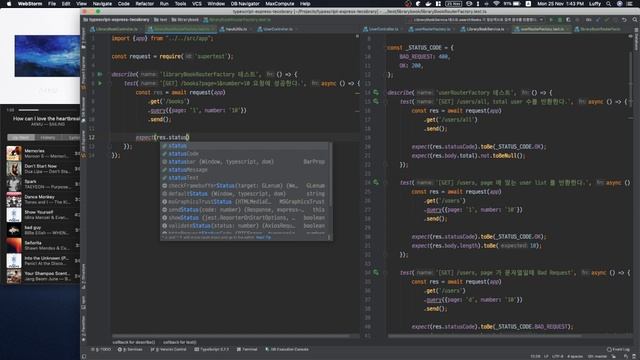Select 'showStatus' completion suggestion
The height and width of the screenshot is (360, 640).
245,218
